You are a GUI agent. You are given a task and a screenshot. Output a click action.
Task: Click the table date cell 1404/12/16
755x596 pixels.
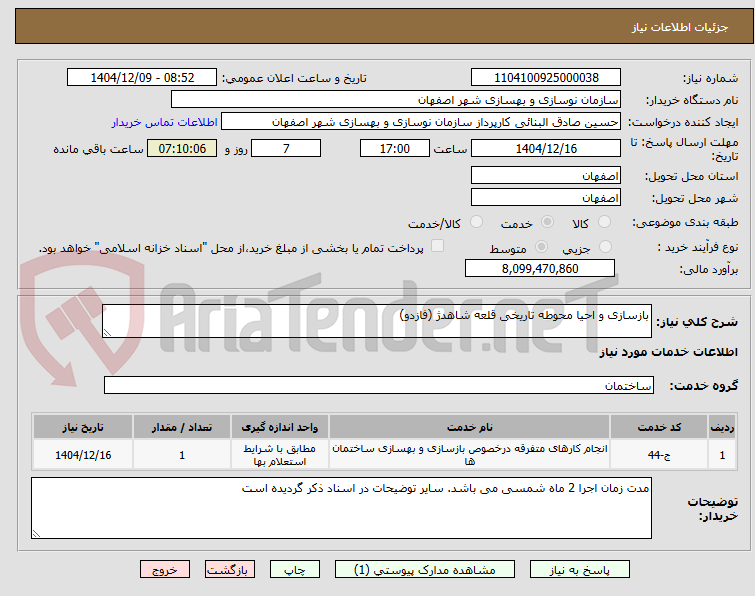click(83, 455)
